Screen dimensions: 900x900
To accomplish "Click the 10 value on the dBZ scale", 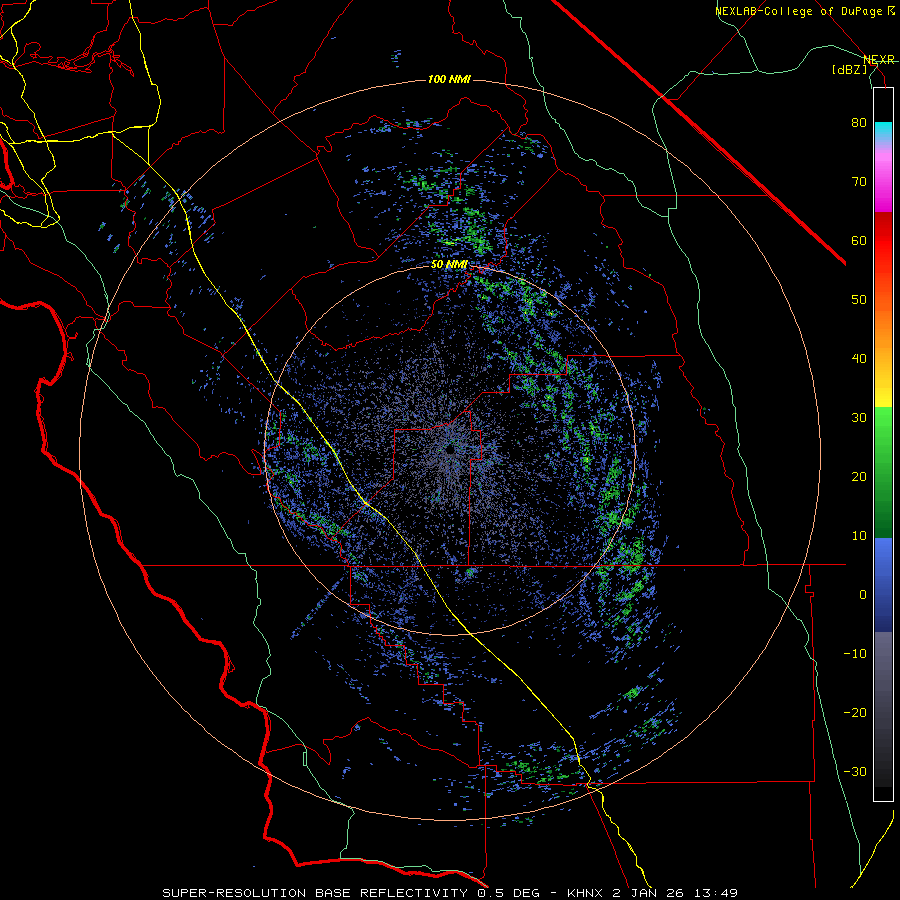I will click(859, 536).
